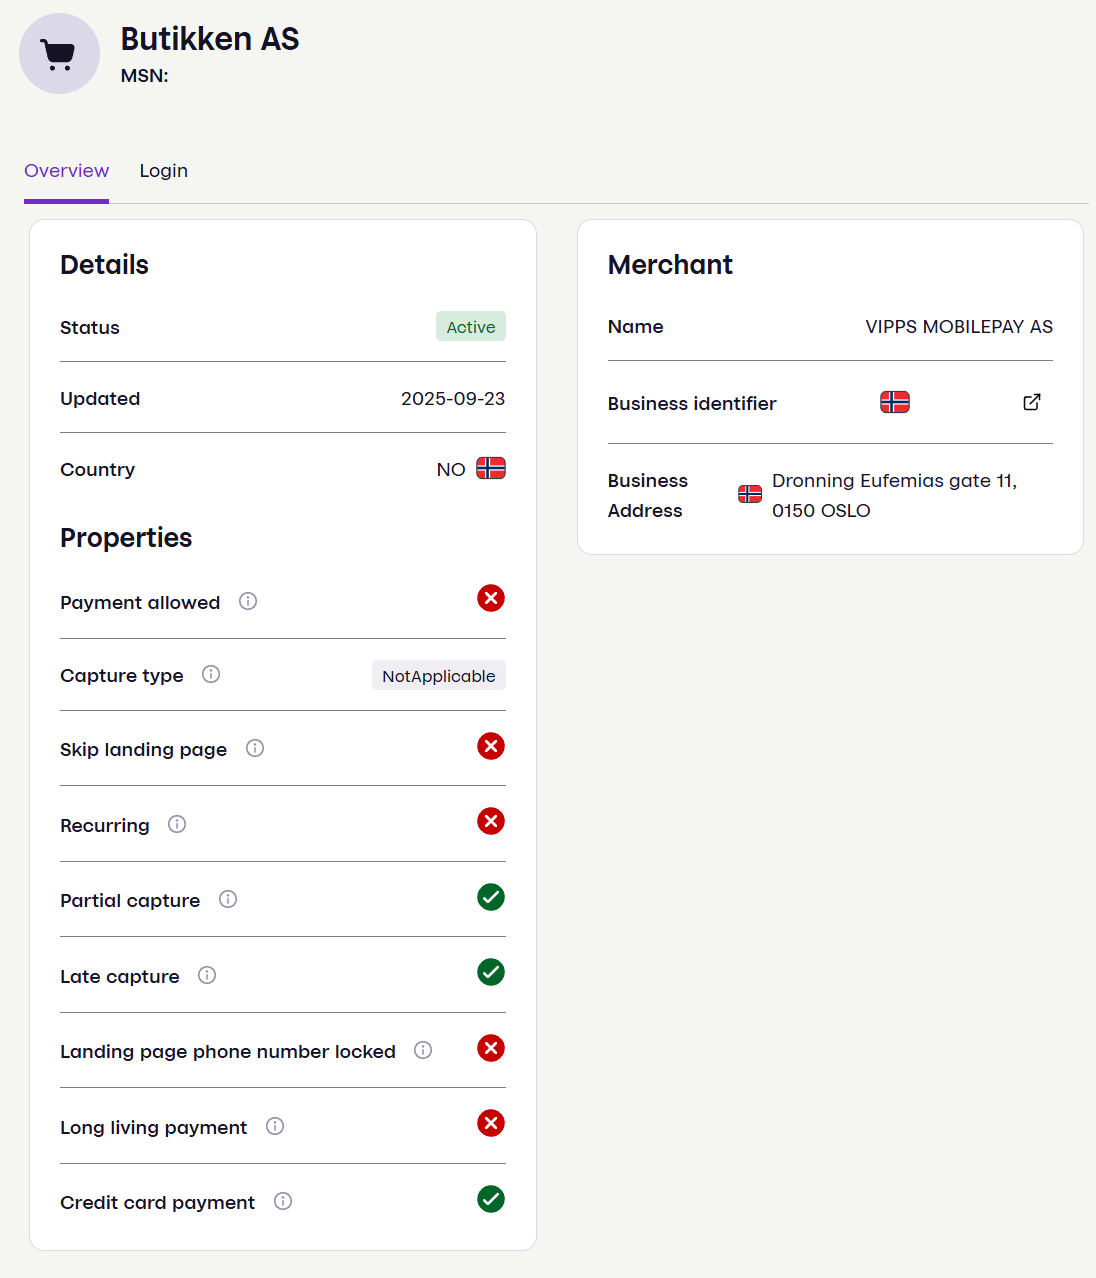The image size is (1096, 1278).
Task: Click the MSN label under Butikken AS
Action: pos(142,75)
